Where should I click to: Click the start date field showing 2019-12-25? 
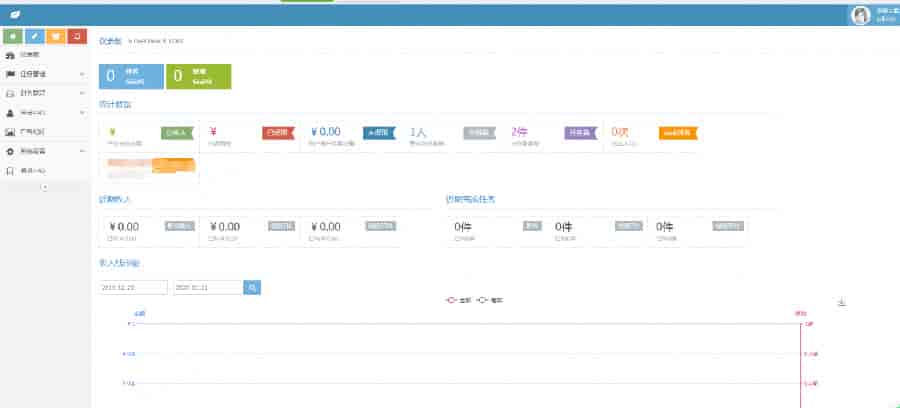[133, 287]
